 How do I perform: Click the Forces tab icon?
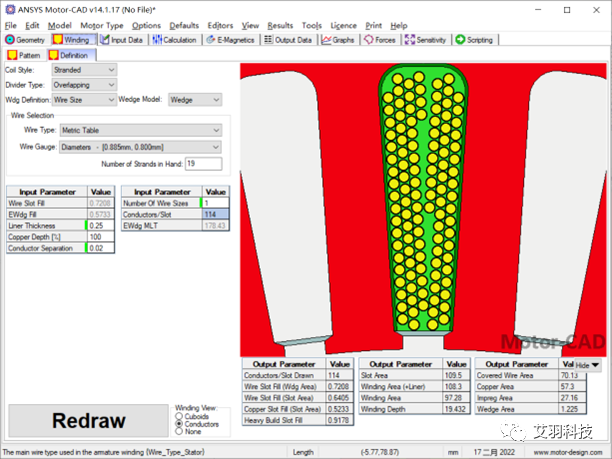pyautogui.click(x=368, y=40)
